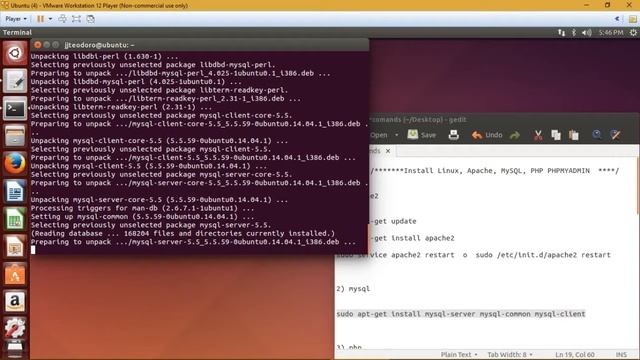Open Ubuntu Software Center launcher icon

[x=15, y=274]
